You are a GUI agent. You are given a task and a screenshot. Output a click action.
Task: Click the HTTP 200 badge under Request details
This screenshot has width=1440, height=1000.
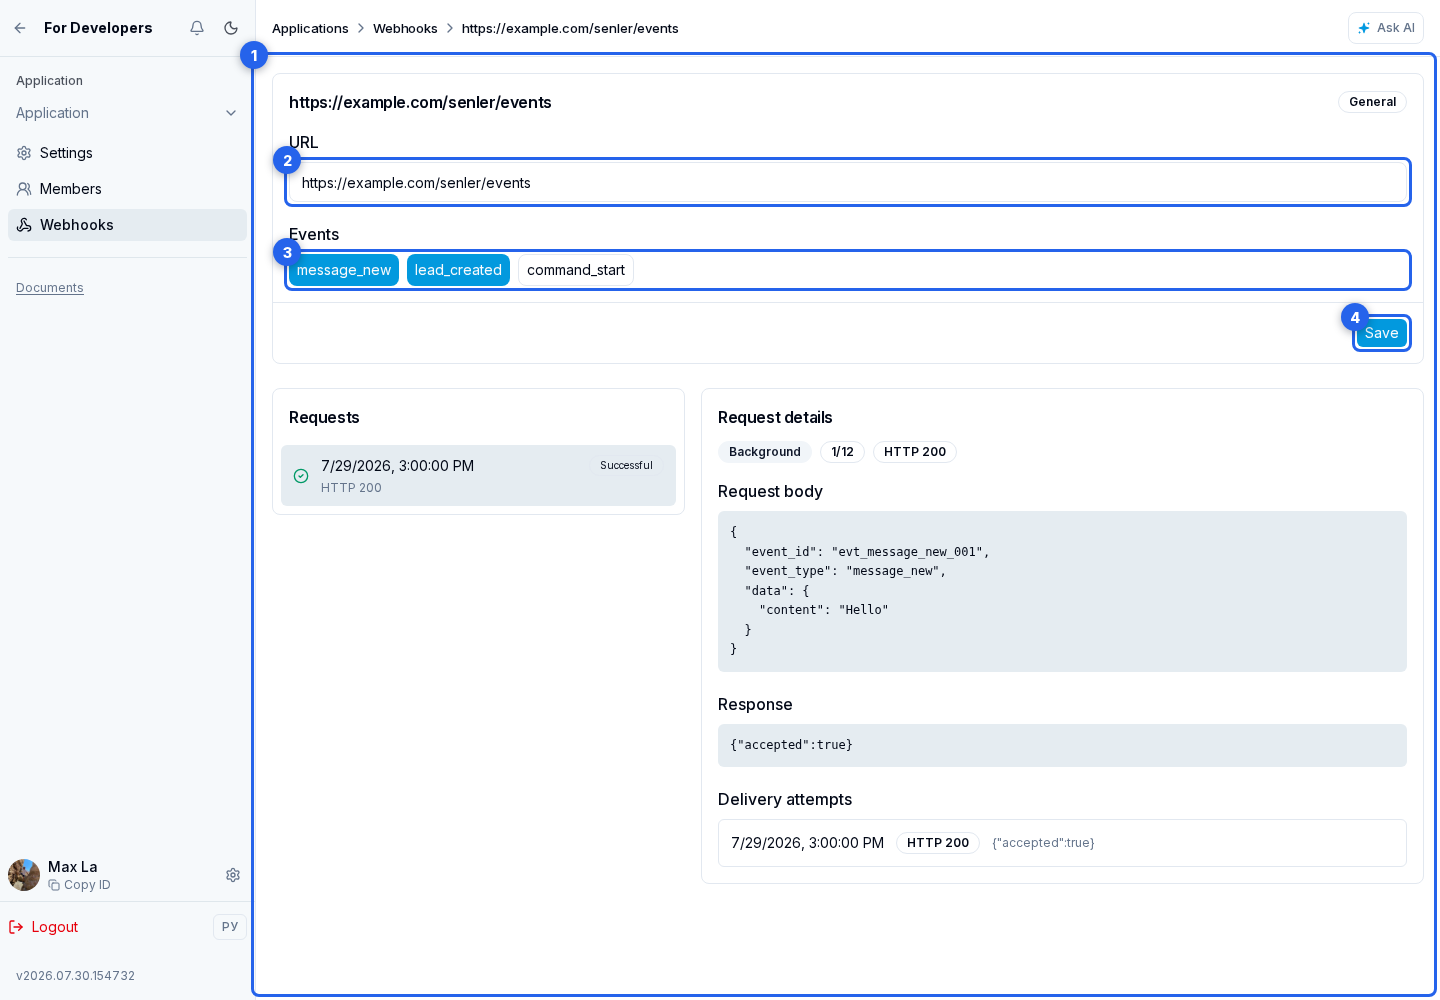(915, 452)
